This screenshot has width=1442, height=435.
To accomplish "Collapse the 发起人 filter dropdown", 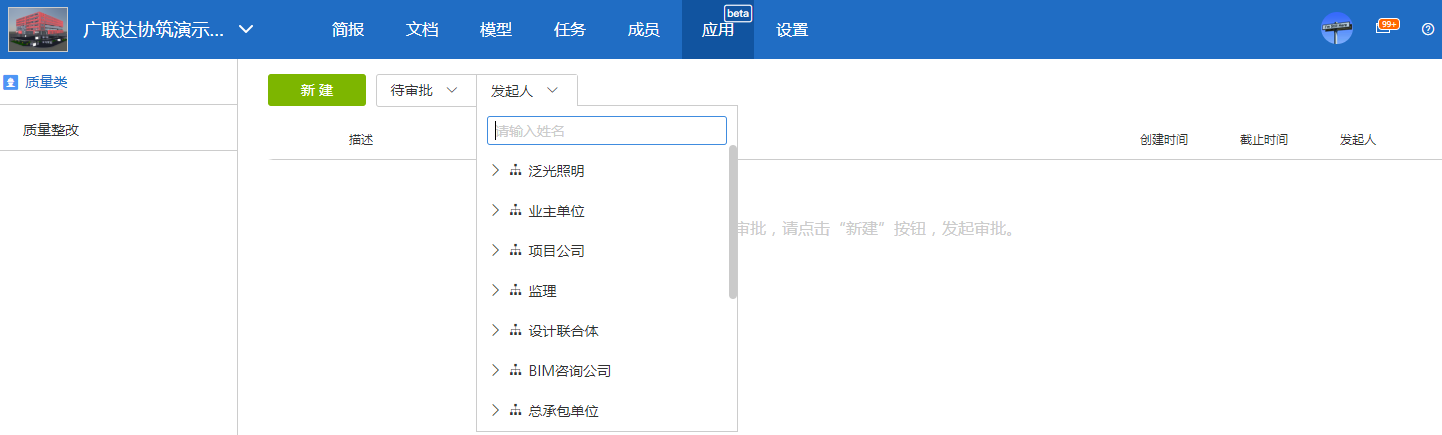I will [x=526, y=90].
